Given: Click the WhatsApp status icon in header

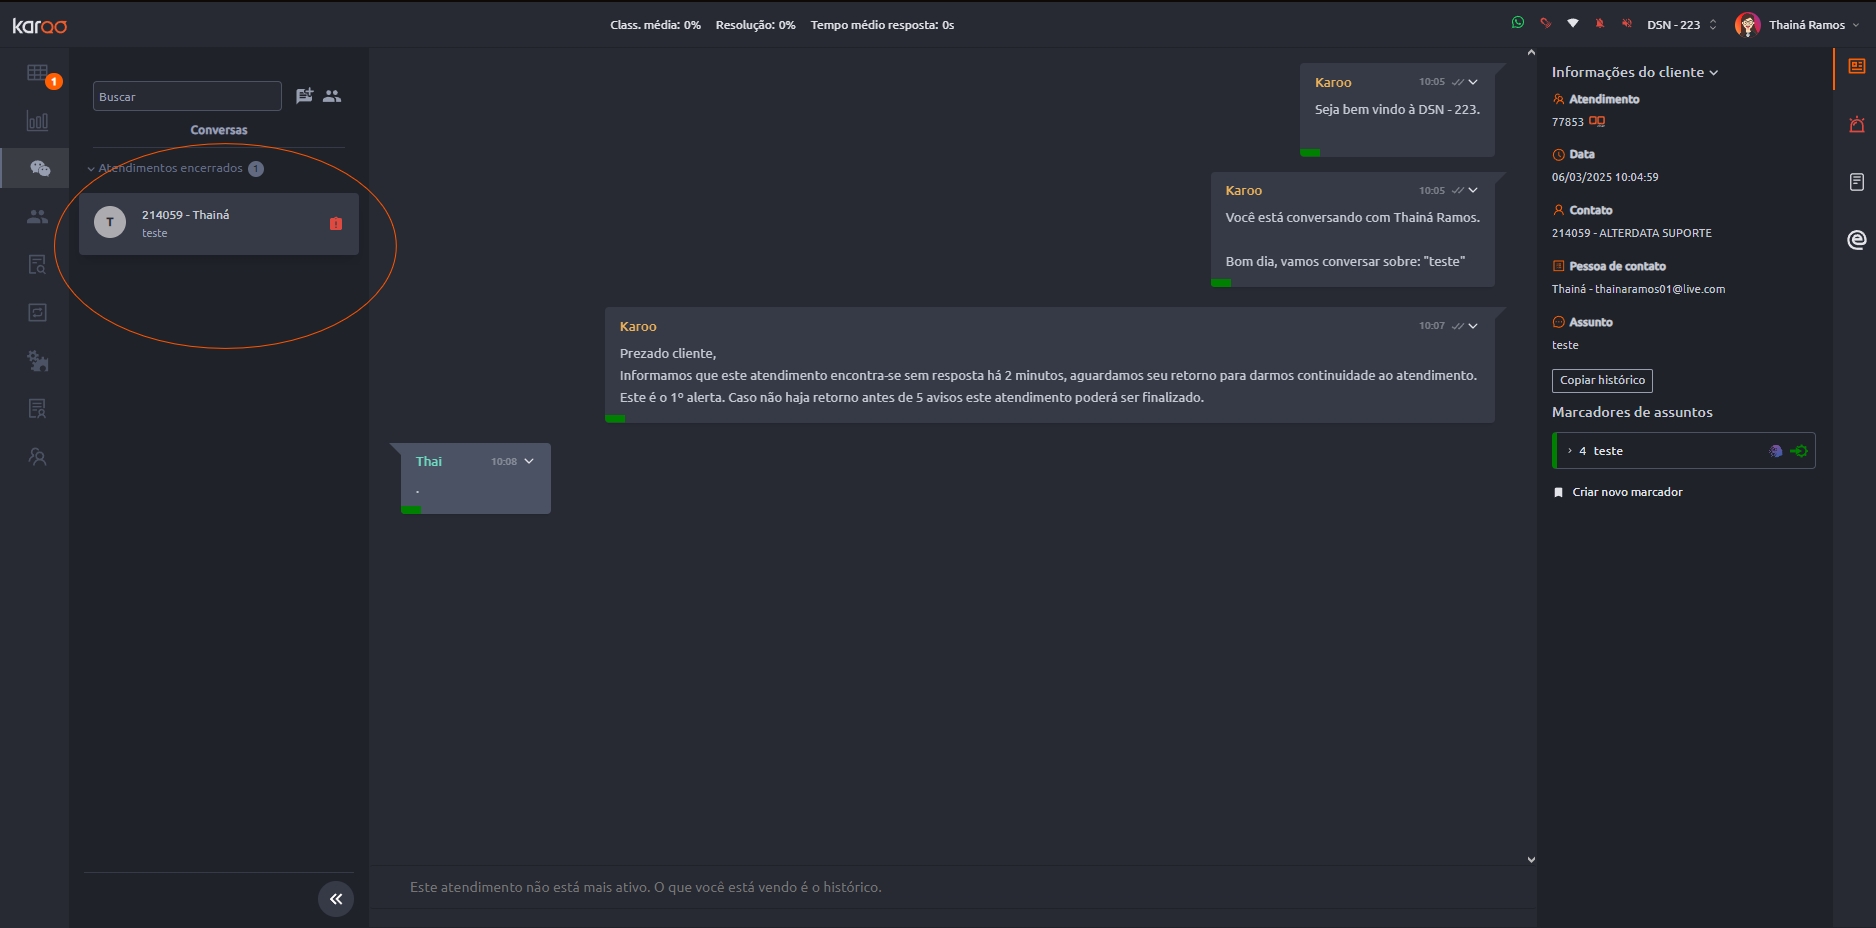Looking at the screenshot, I should pos(1518,23).
